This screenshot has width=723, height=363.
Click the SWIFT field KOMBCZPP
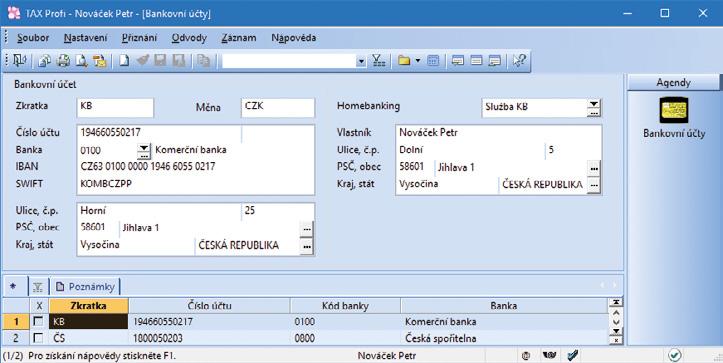196,184
